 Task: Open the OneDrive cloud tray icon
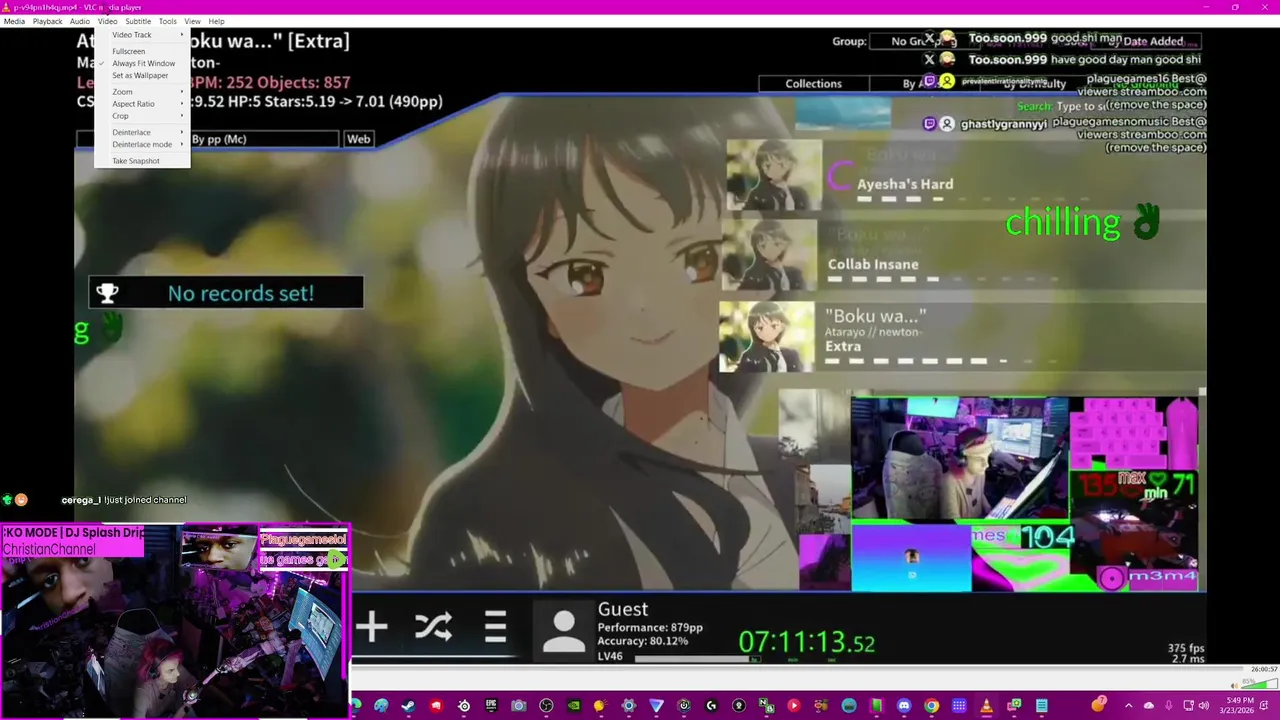point(1149,706)
